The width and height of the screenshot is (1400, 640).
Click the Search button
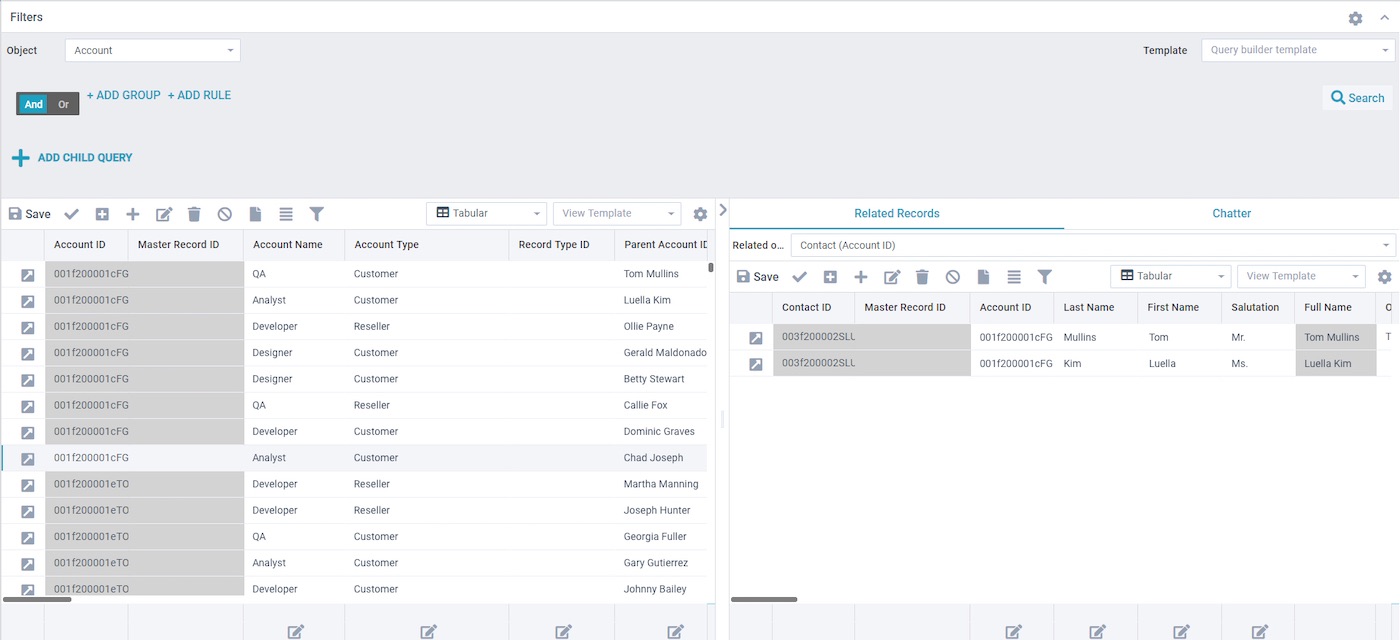click(1357, 97)
